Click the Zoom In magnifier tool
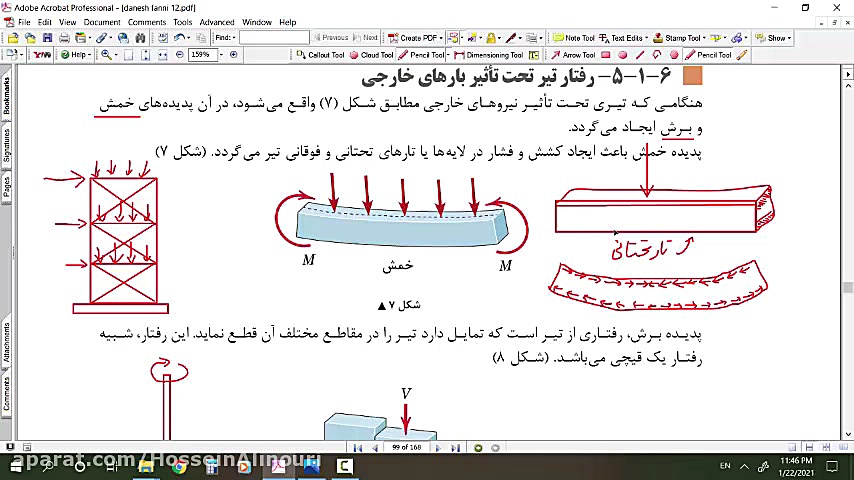 click(106, 55)
